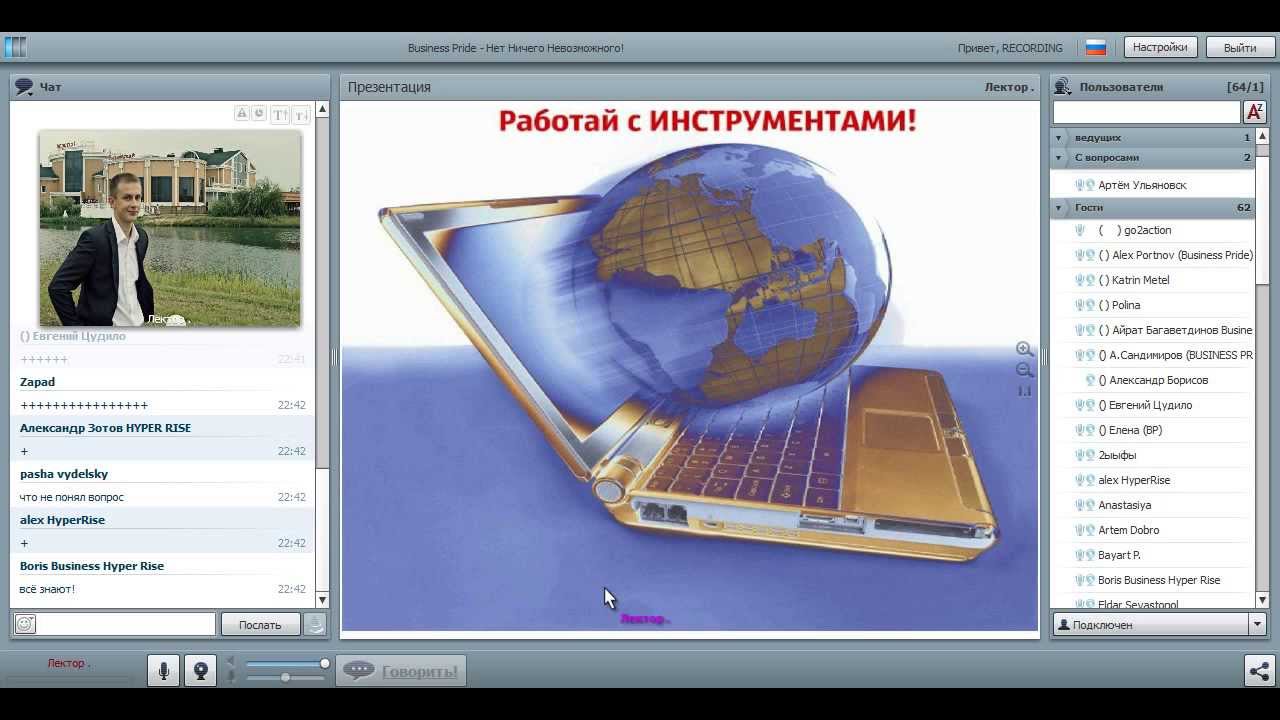Click microphone icon next to Katrin Metel
Screen dimensions: 1280x720
point(1080,280)
